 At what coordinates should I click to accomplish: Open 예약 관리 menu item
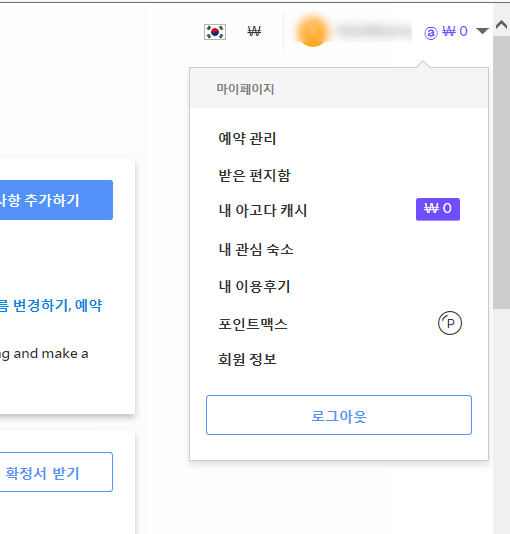247,139
